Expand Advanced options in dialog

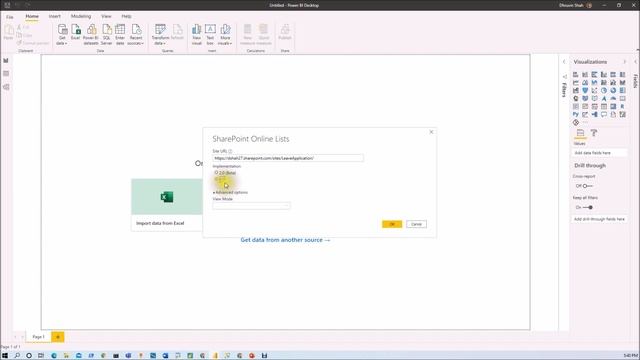[x=231, y=192]
